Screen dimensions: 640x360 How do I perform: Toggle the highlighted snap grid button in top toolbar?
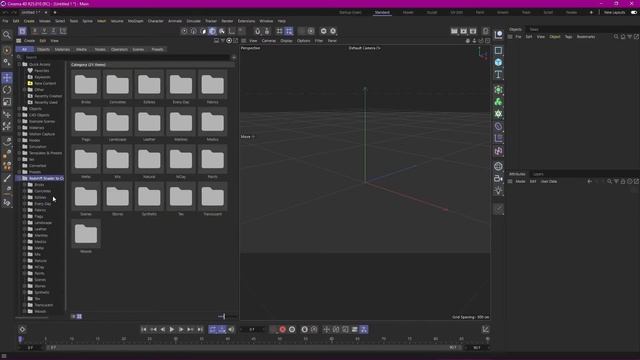coord(289,31)
